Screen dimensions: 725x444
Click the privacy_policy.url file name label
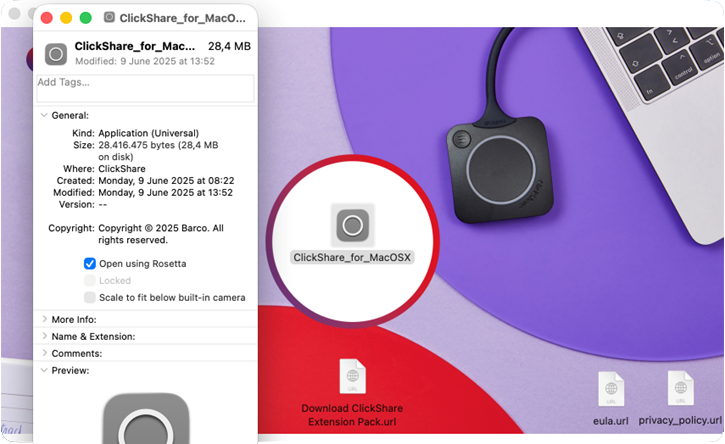click(x=680, y=420)
